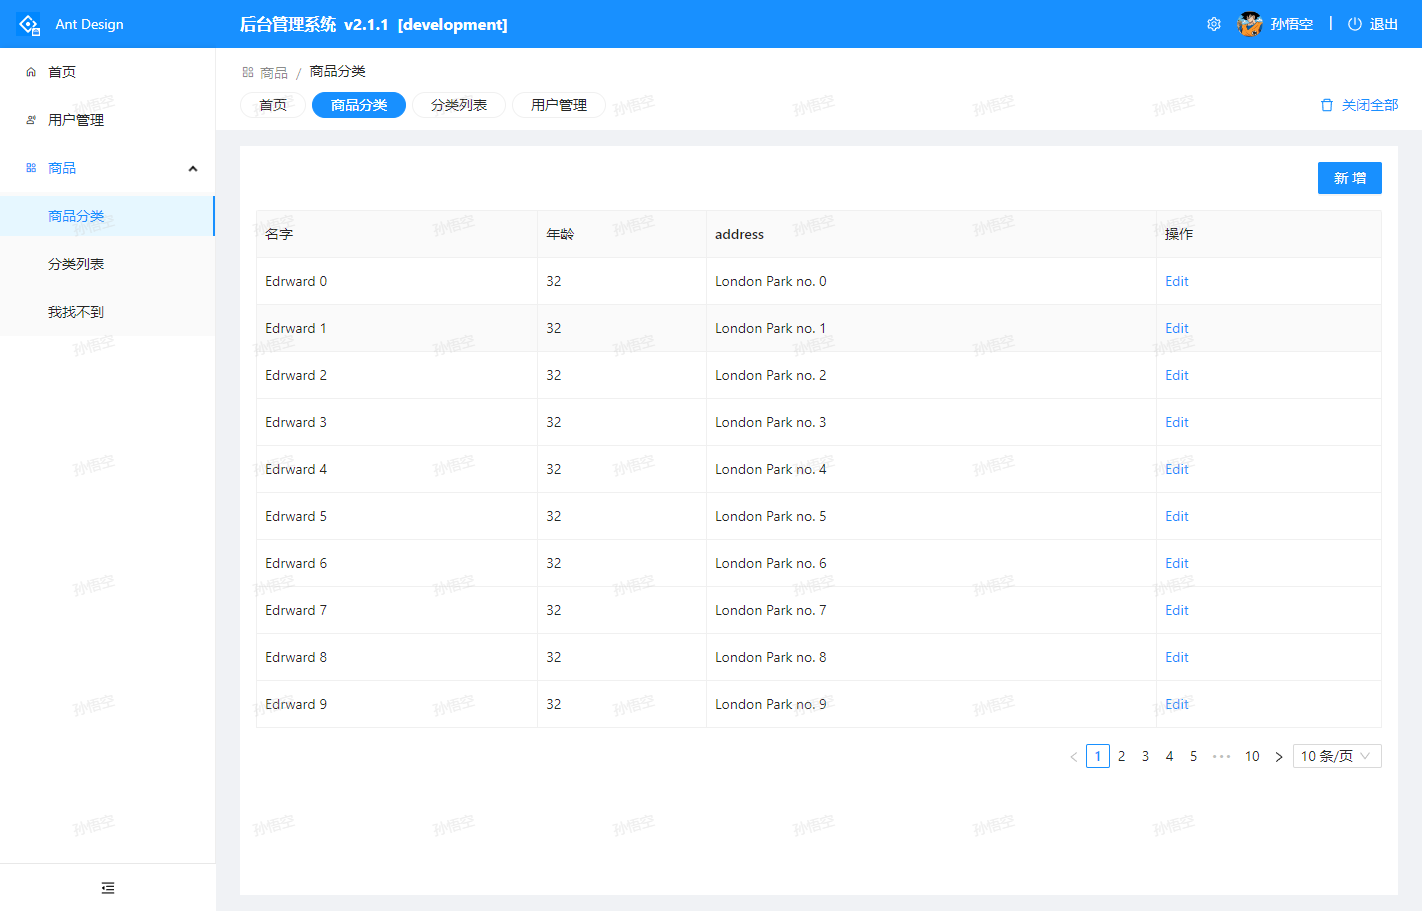Edit the Edrward 5 row
1422x911 pixels.
[x=1177, y=516]
